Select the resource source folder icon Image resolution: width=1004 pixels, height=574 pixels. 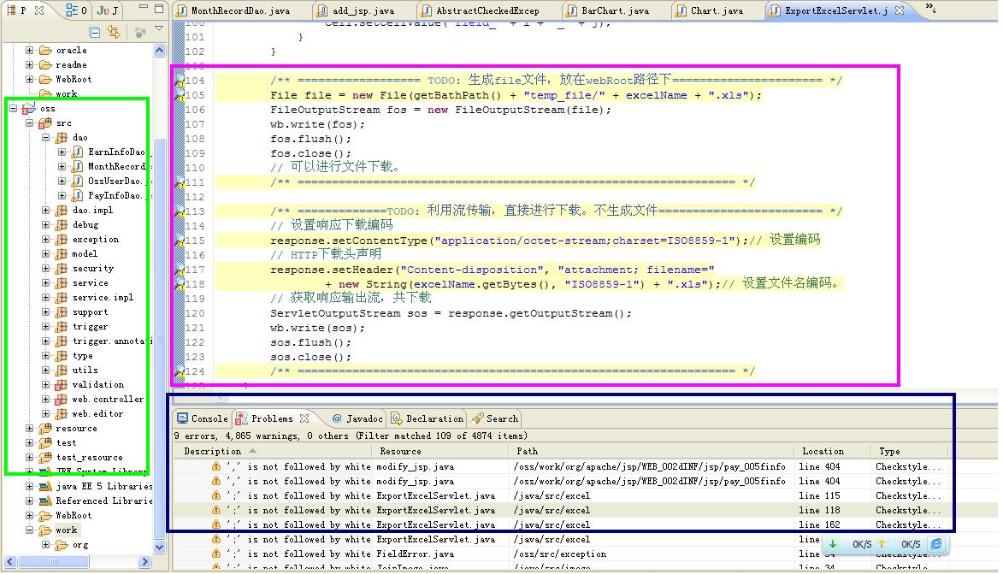45,429
